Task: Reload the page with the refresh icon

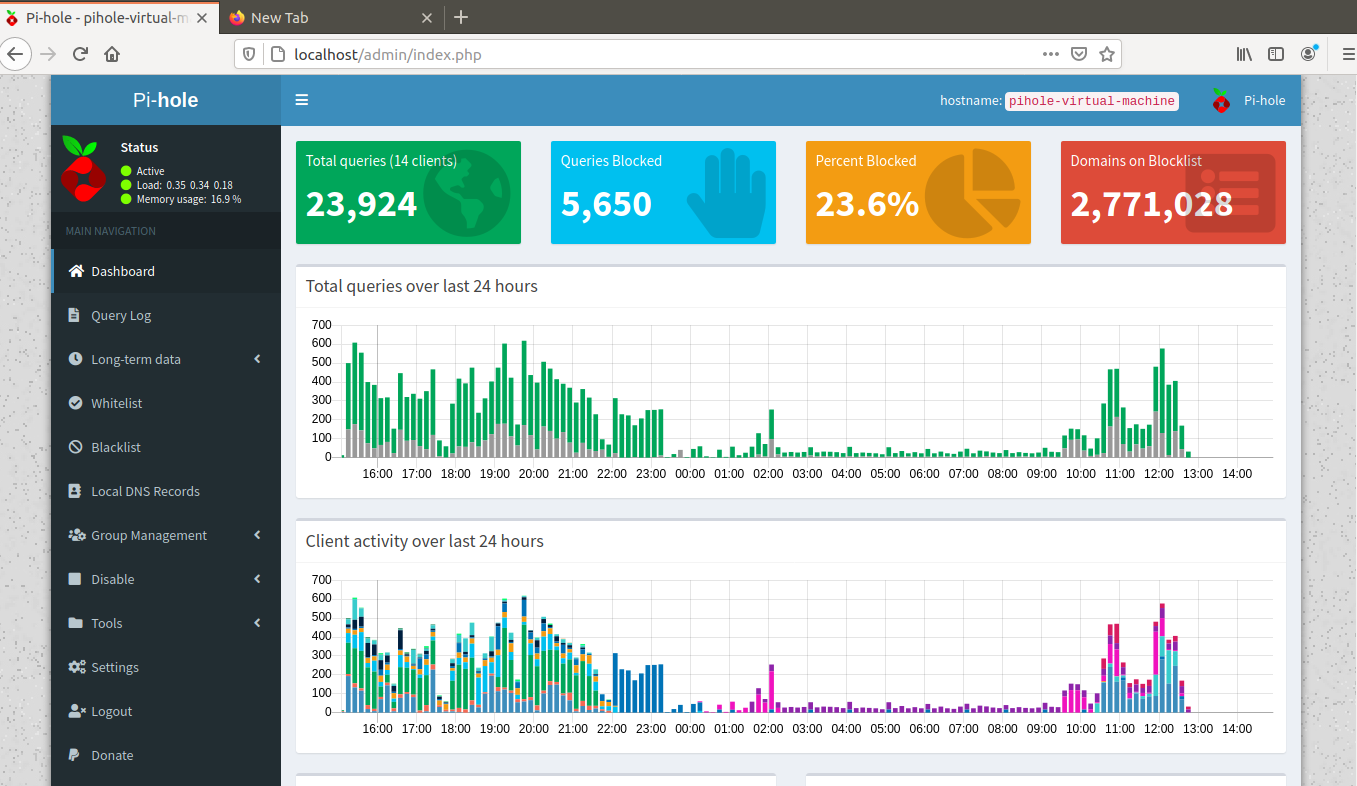Action: point(81,54)
